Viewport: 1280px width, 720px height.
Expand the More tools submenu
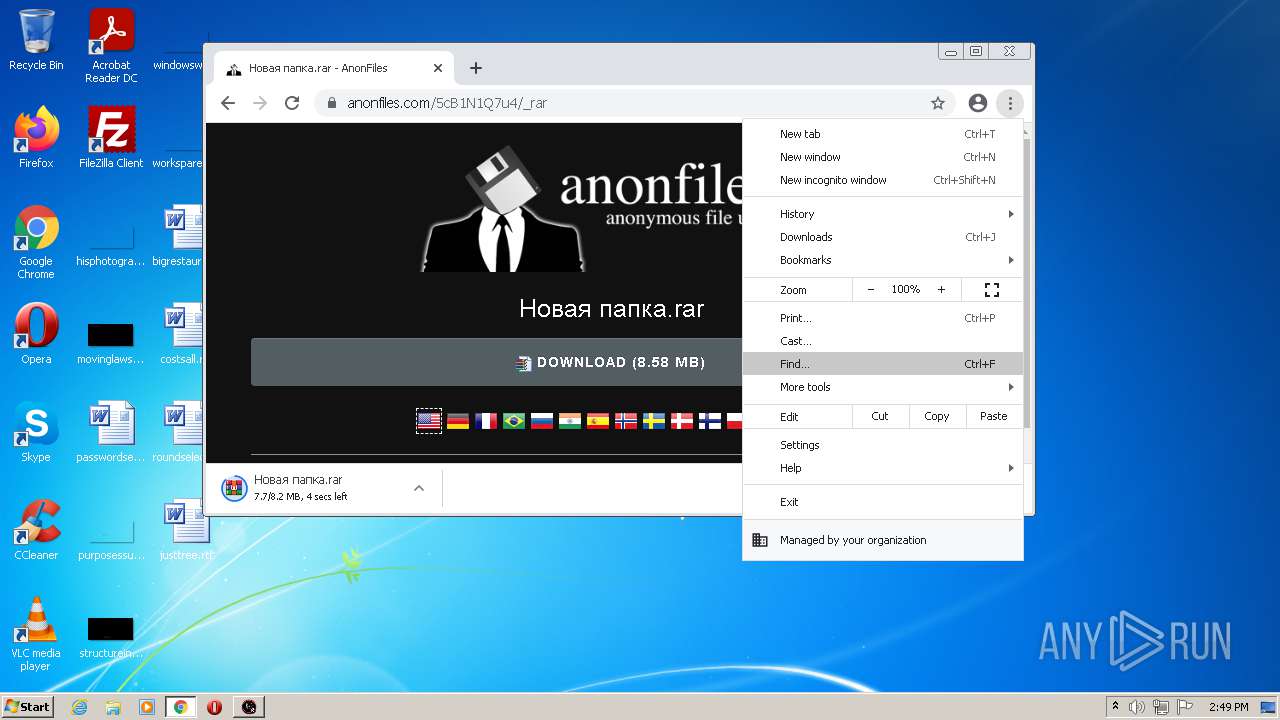(x=883, y=387)
